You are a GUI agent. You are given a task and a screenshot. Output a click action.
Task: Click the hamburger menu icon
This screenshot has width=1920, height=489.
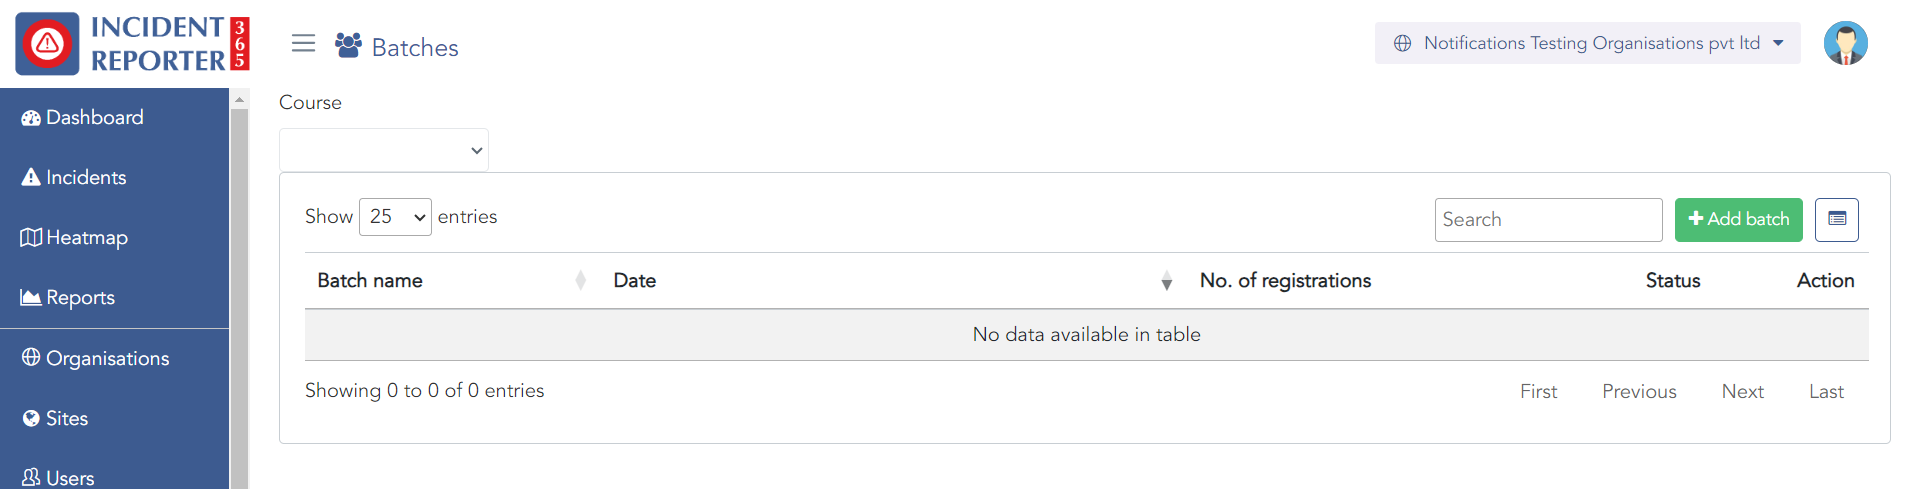(303, 43)
